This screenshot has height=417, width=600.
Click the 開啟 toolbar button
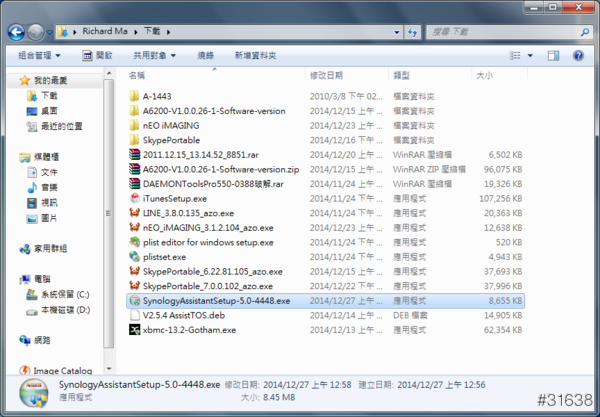(x=98, y=56)
